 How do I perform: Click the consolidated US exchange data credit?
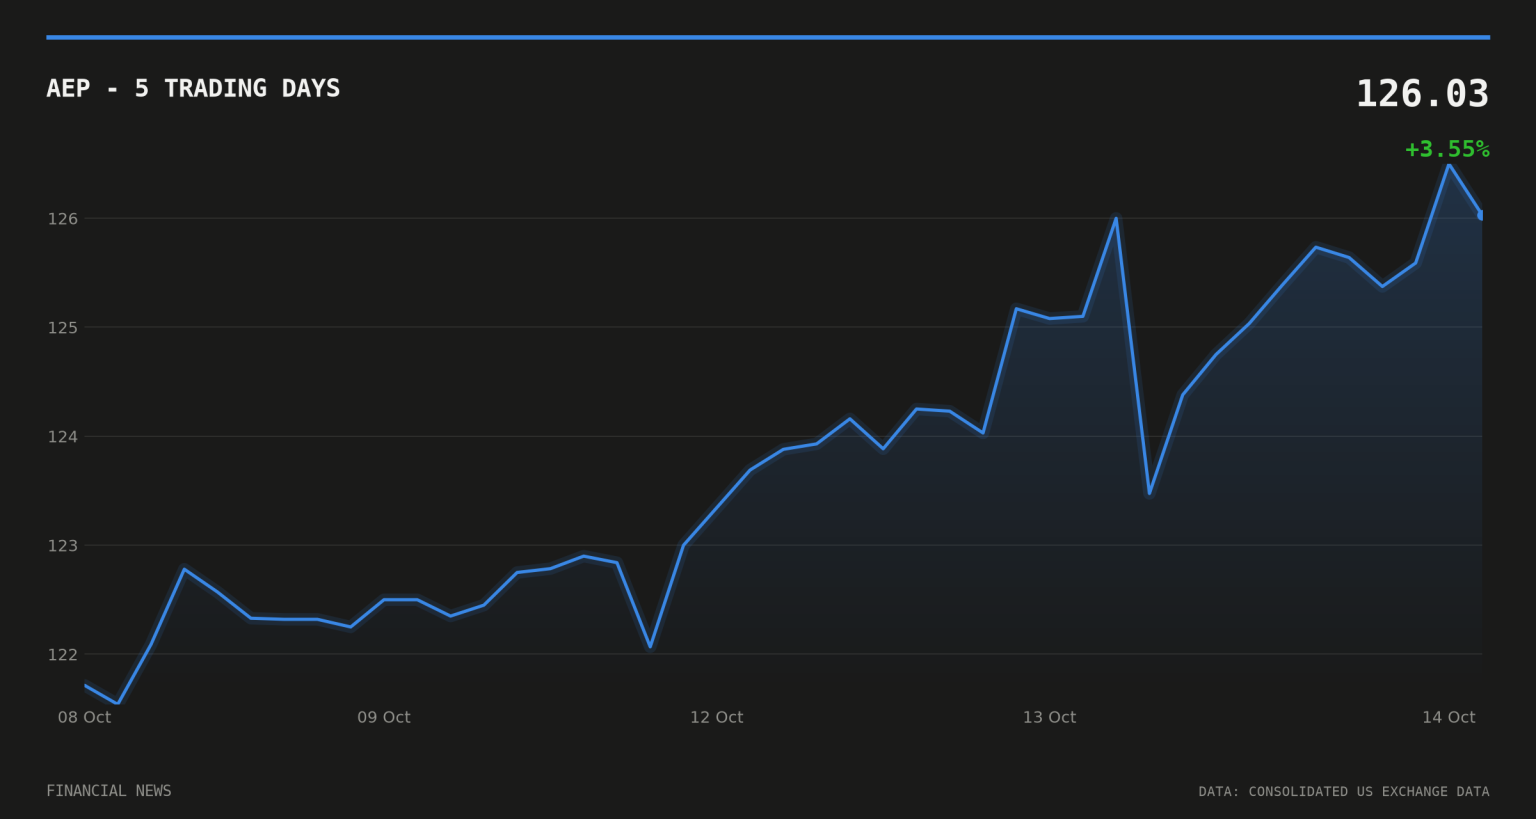pos(1344,792)
